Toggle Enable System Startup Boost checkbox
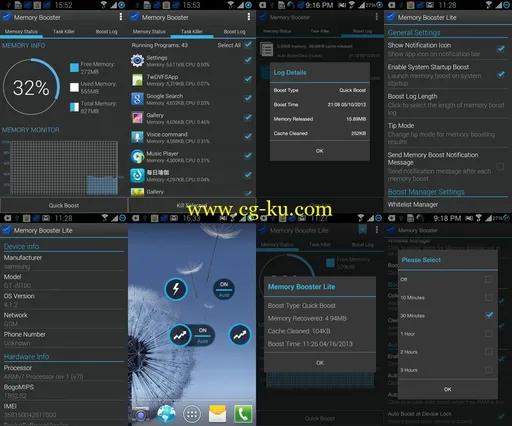 coord(501,74)
